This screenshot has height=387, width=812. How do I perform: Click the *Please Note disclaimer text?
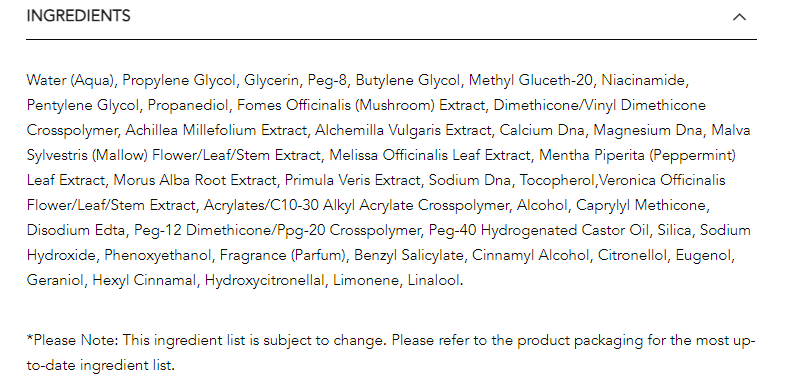(x=391, y=353)
